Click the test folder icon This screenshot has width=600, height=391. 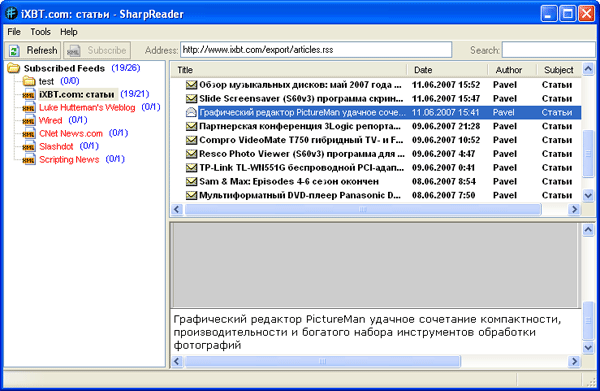pyautogui.click(x=29, y=81)
